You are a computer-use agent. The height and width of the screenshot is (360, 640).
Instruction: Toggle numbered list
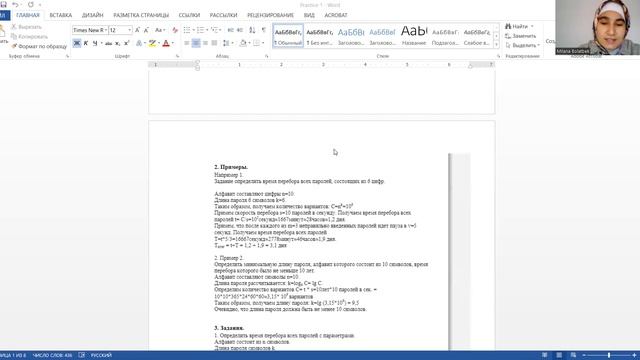click(x=200, y=30)
